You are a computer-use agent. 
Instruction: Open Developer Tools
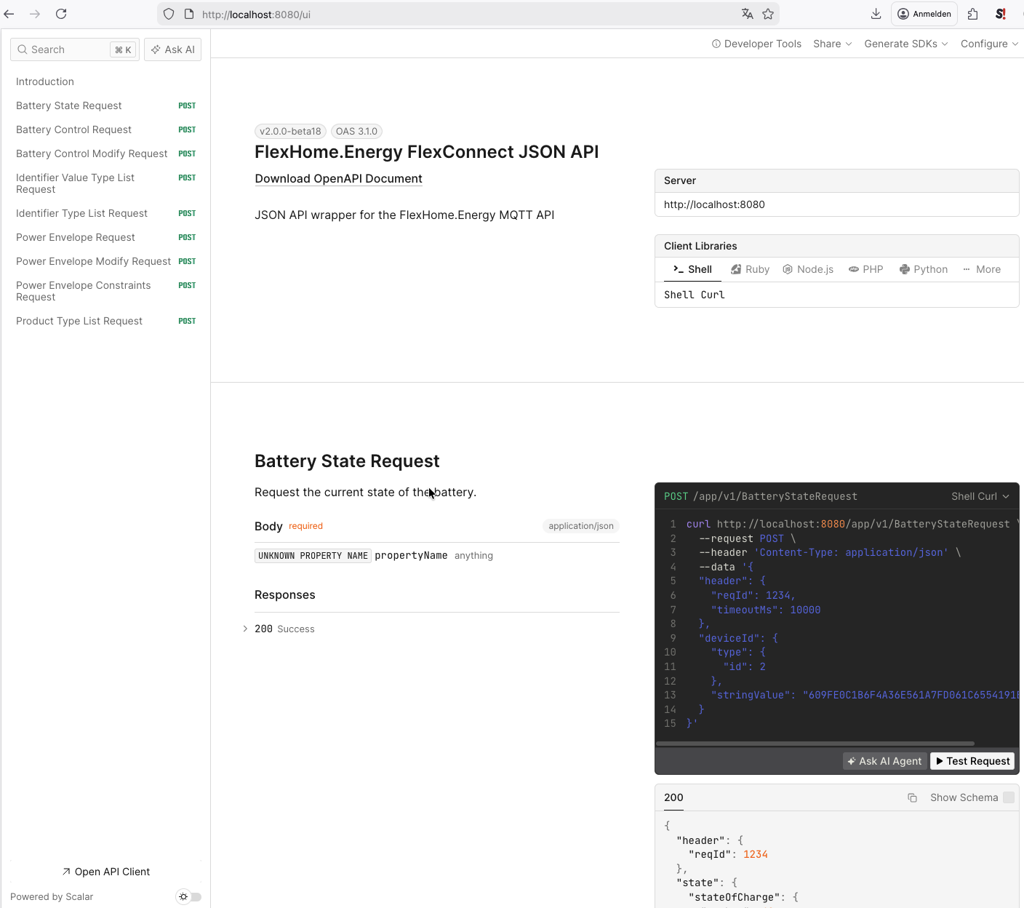(x=756, y=44)
